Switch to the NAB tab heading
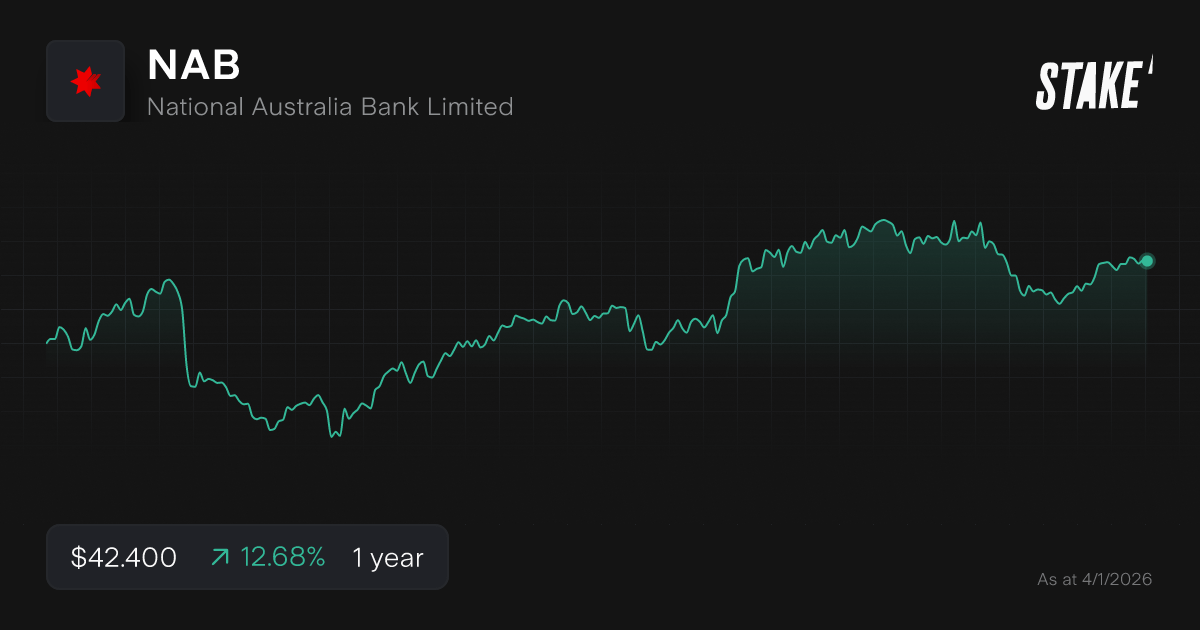This screenshot has height=630, width=1200. coord(193,66)
